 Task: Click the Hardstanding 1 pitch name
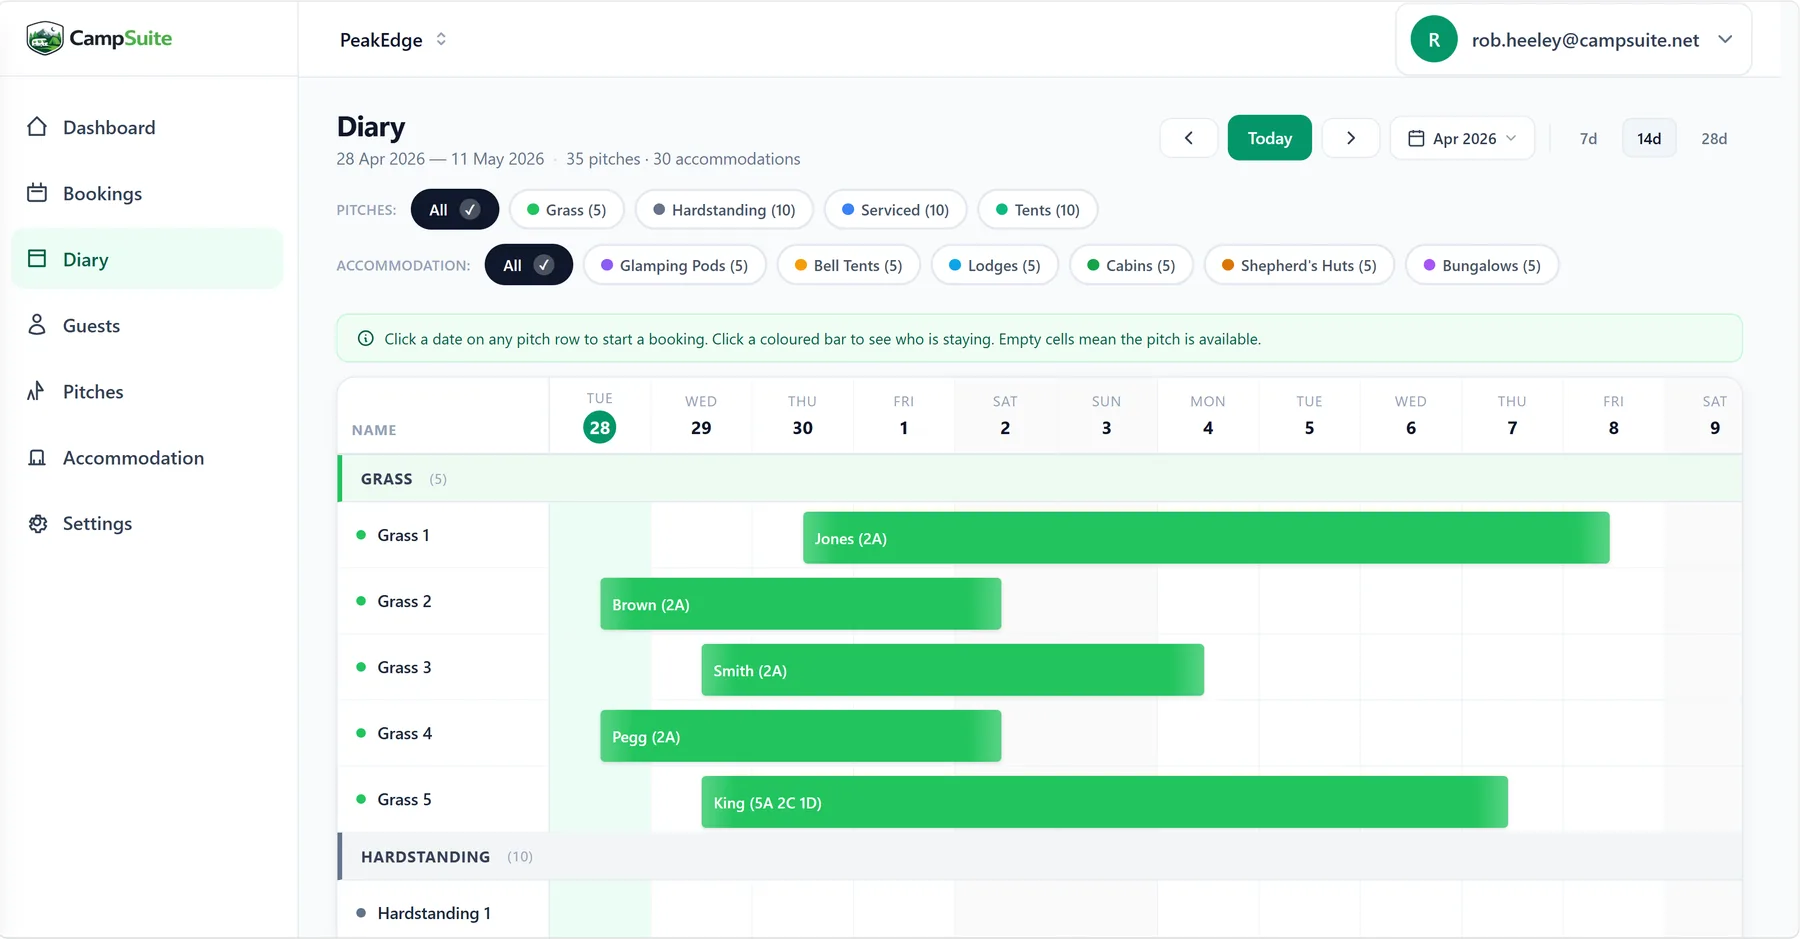434,913
